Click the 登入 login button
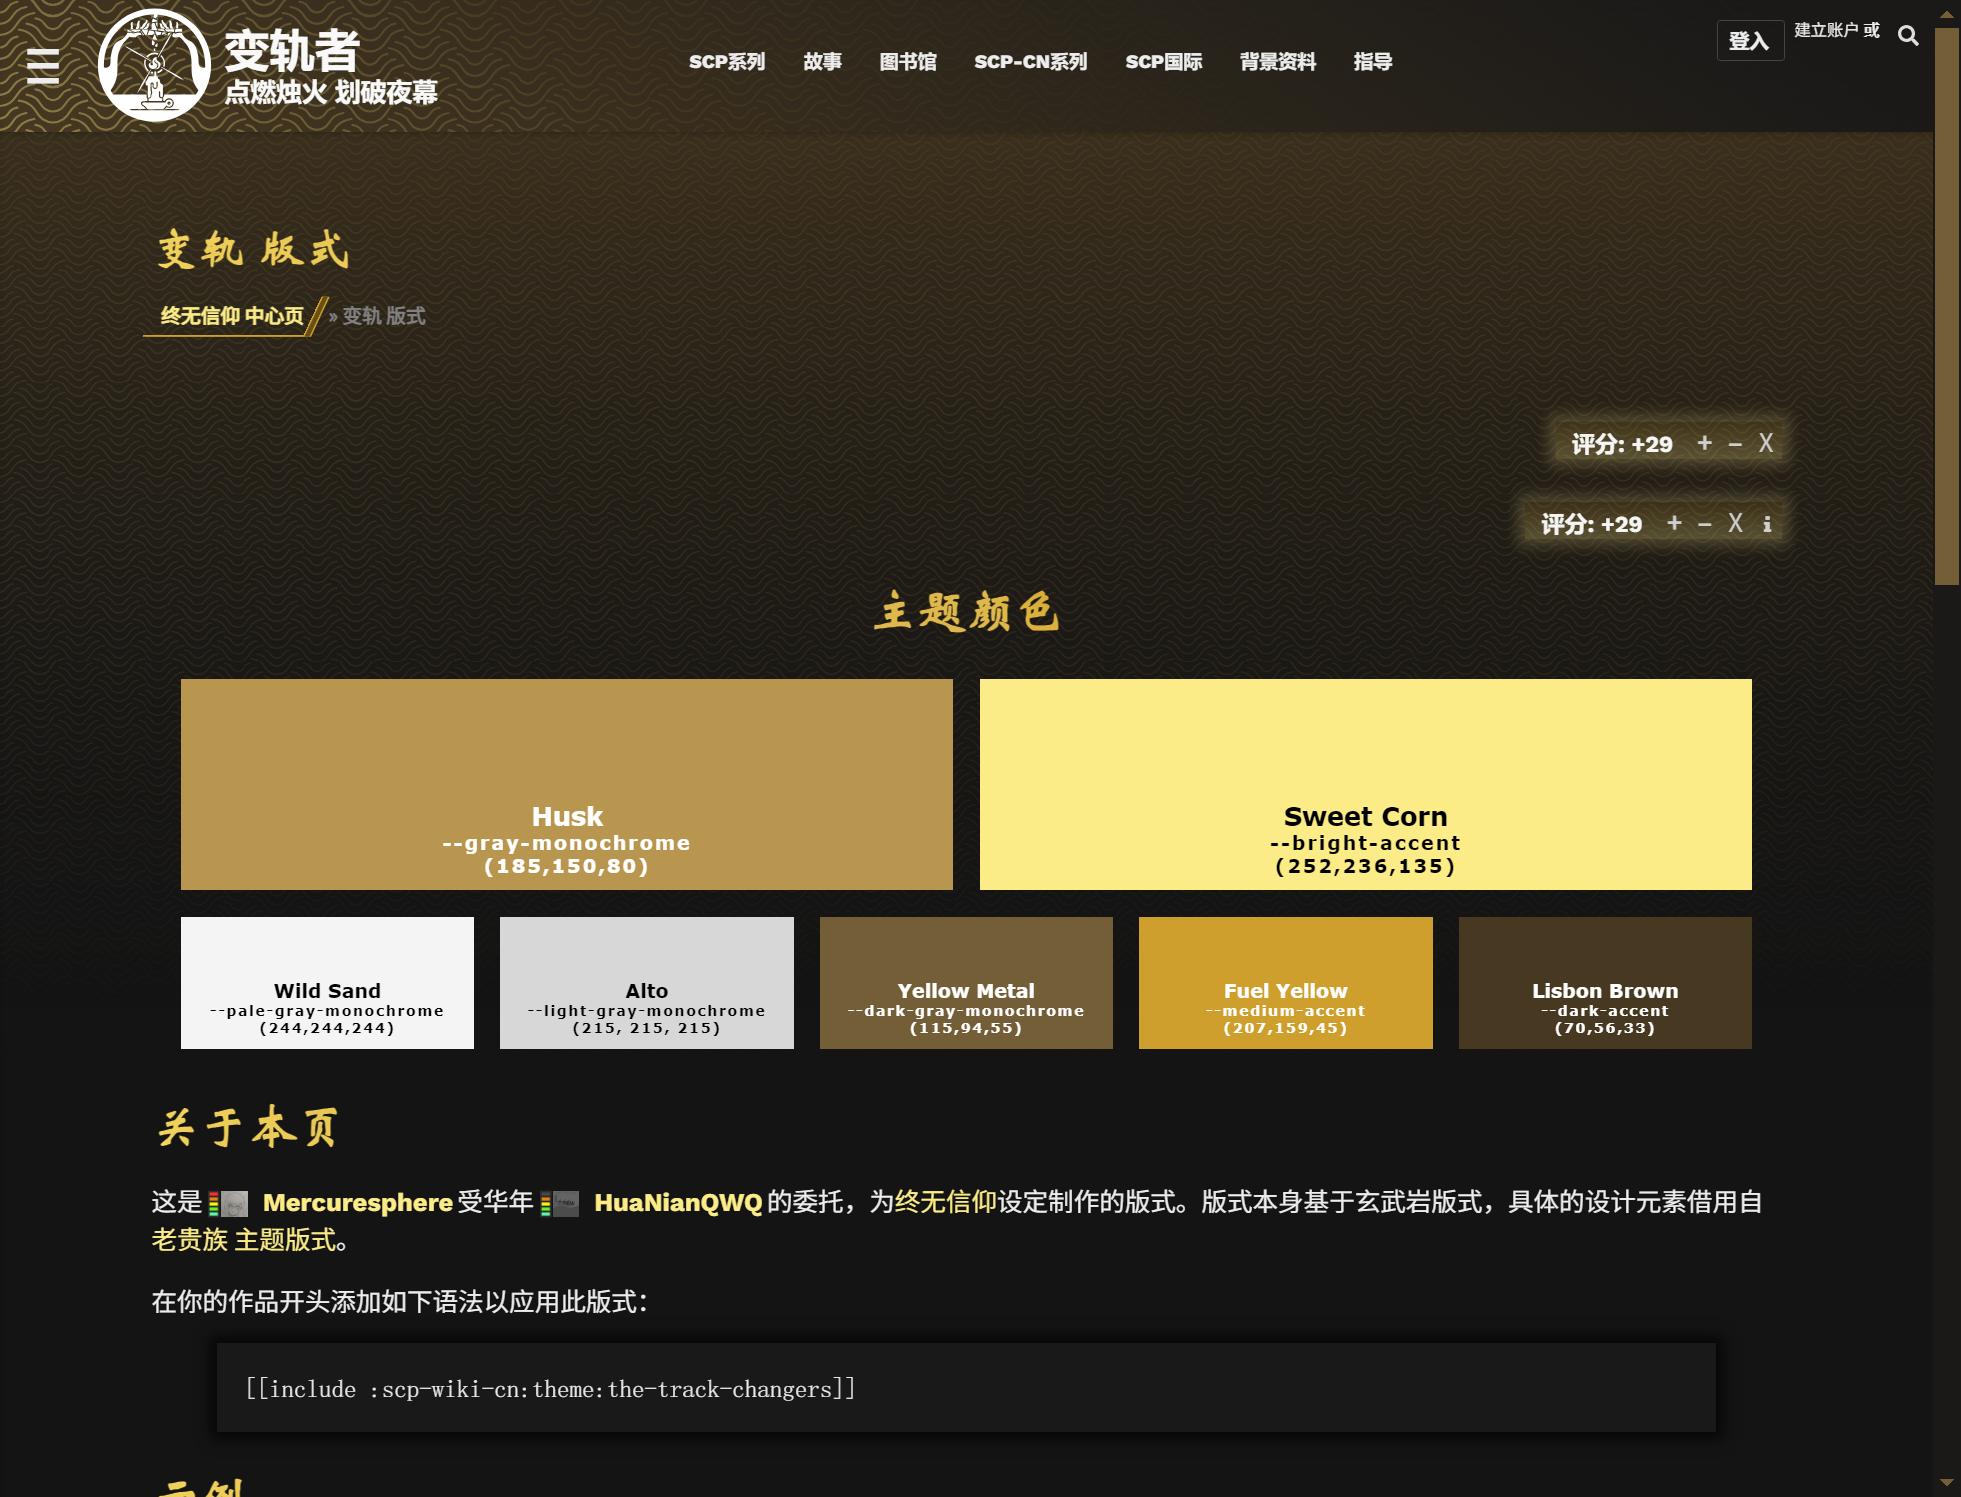This screenshot has height=1497, width=1961. click(1749, 41)
